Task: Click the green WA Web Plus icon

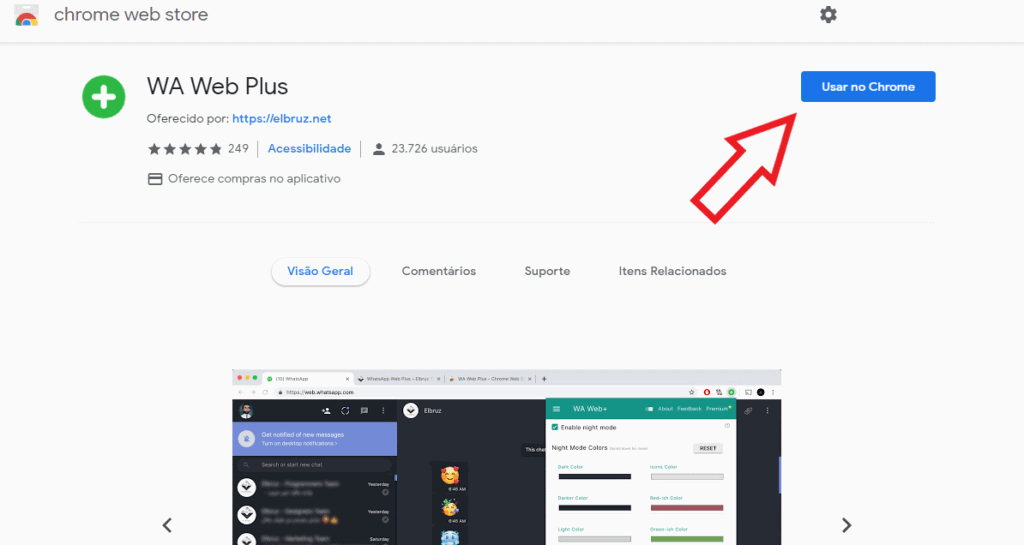Action: 103,97
